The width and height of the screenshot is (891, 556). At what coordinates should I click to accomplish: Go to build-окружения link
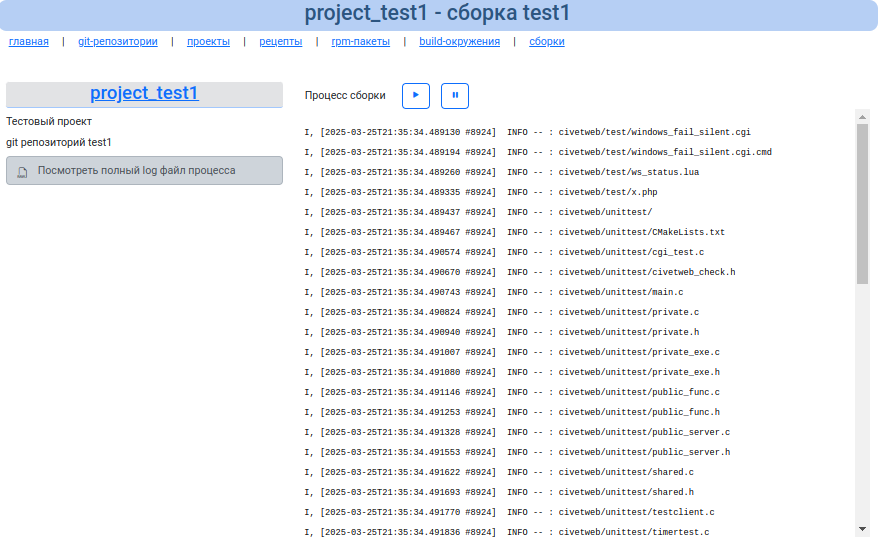coord(458,42)
